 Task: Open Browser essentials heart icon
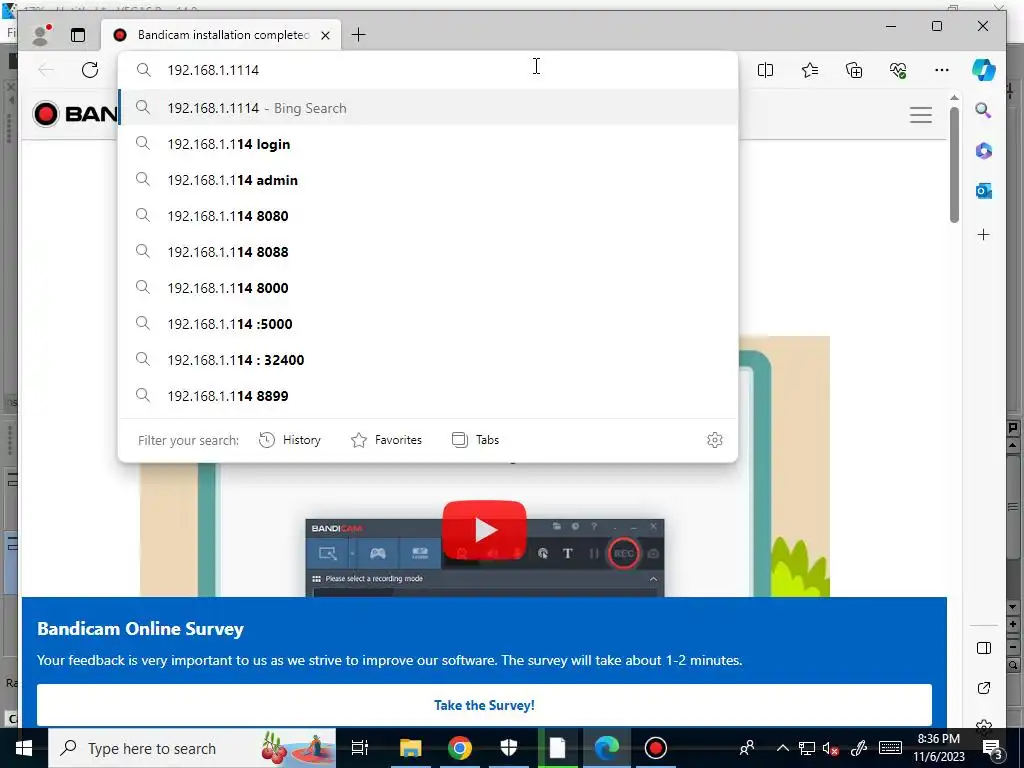(x=899, y=70)
